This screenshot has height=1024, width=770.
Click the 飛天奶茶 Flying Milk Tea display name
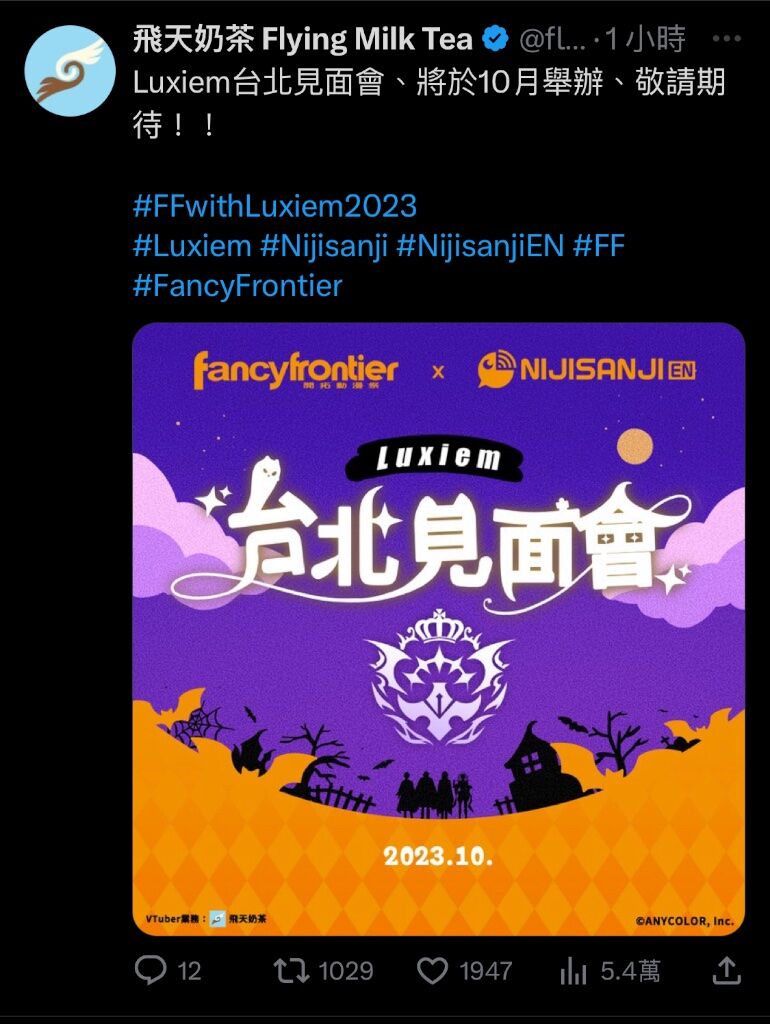point(302,39)
